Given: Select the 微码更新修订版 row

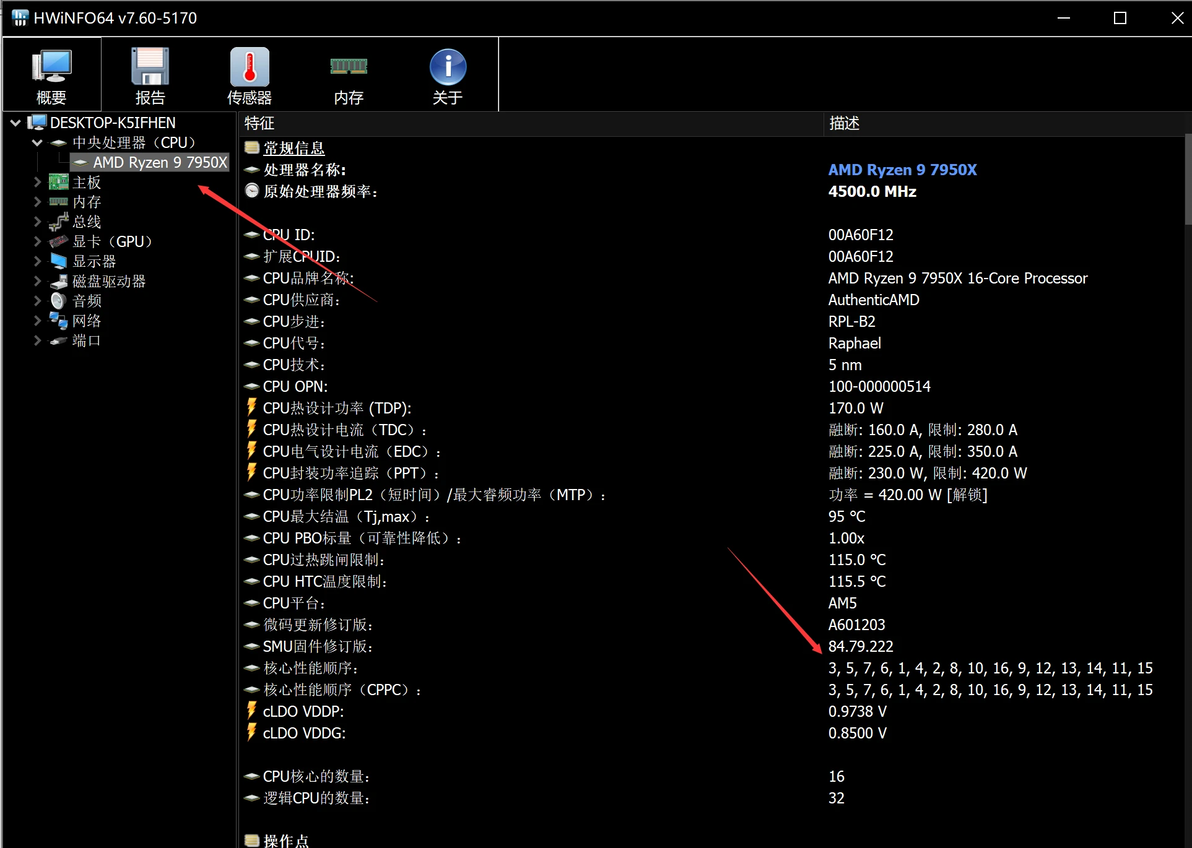Looking at the screenshot, I should click(712, 624).
